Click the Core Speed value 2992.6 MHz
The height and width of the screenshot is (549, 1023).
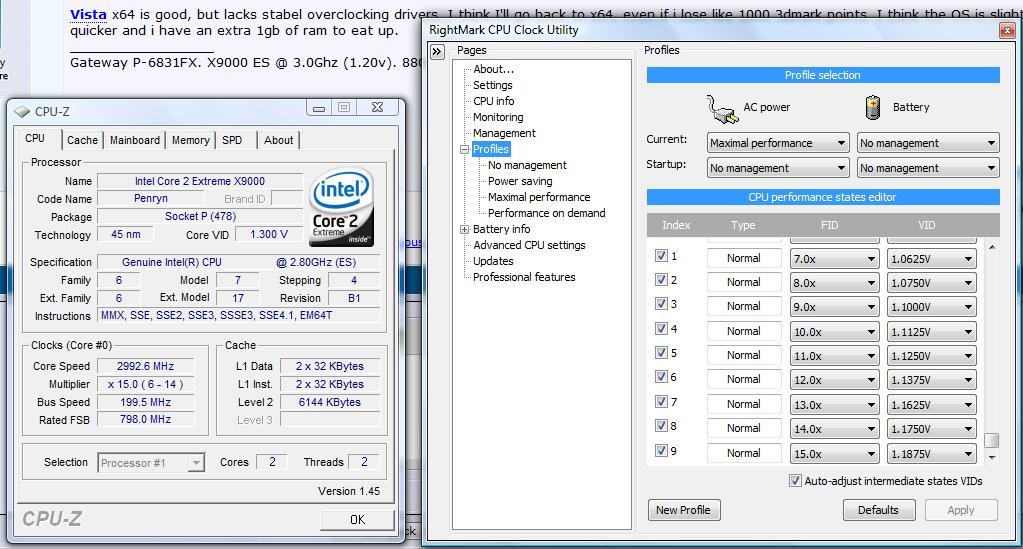coord(145,366)
